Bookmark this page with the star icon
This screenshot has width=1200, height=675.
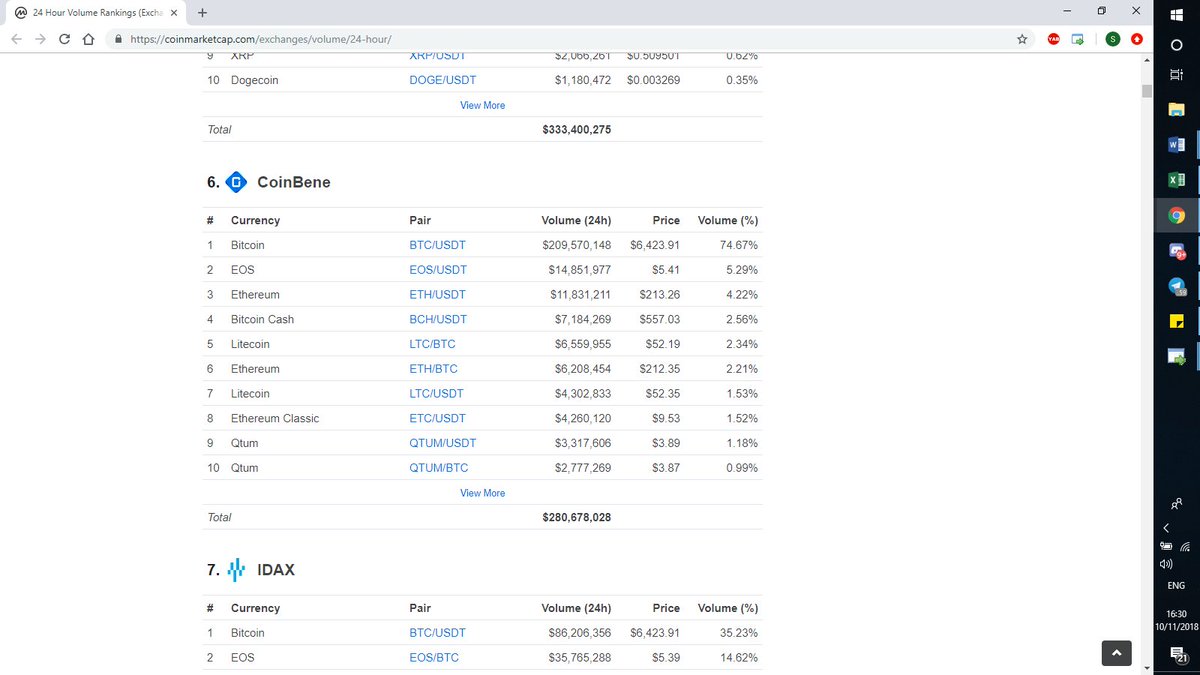click(x=1022, y=39)
